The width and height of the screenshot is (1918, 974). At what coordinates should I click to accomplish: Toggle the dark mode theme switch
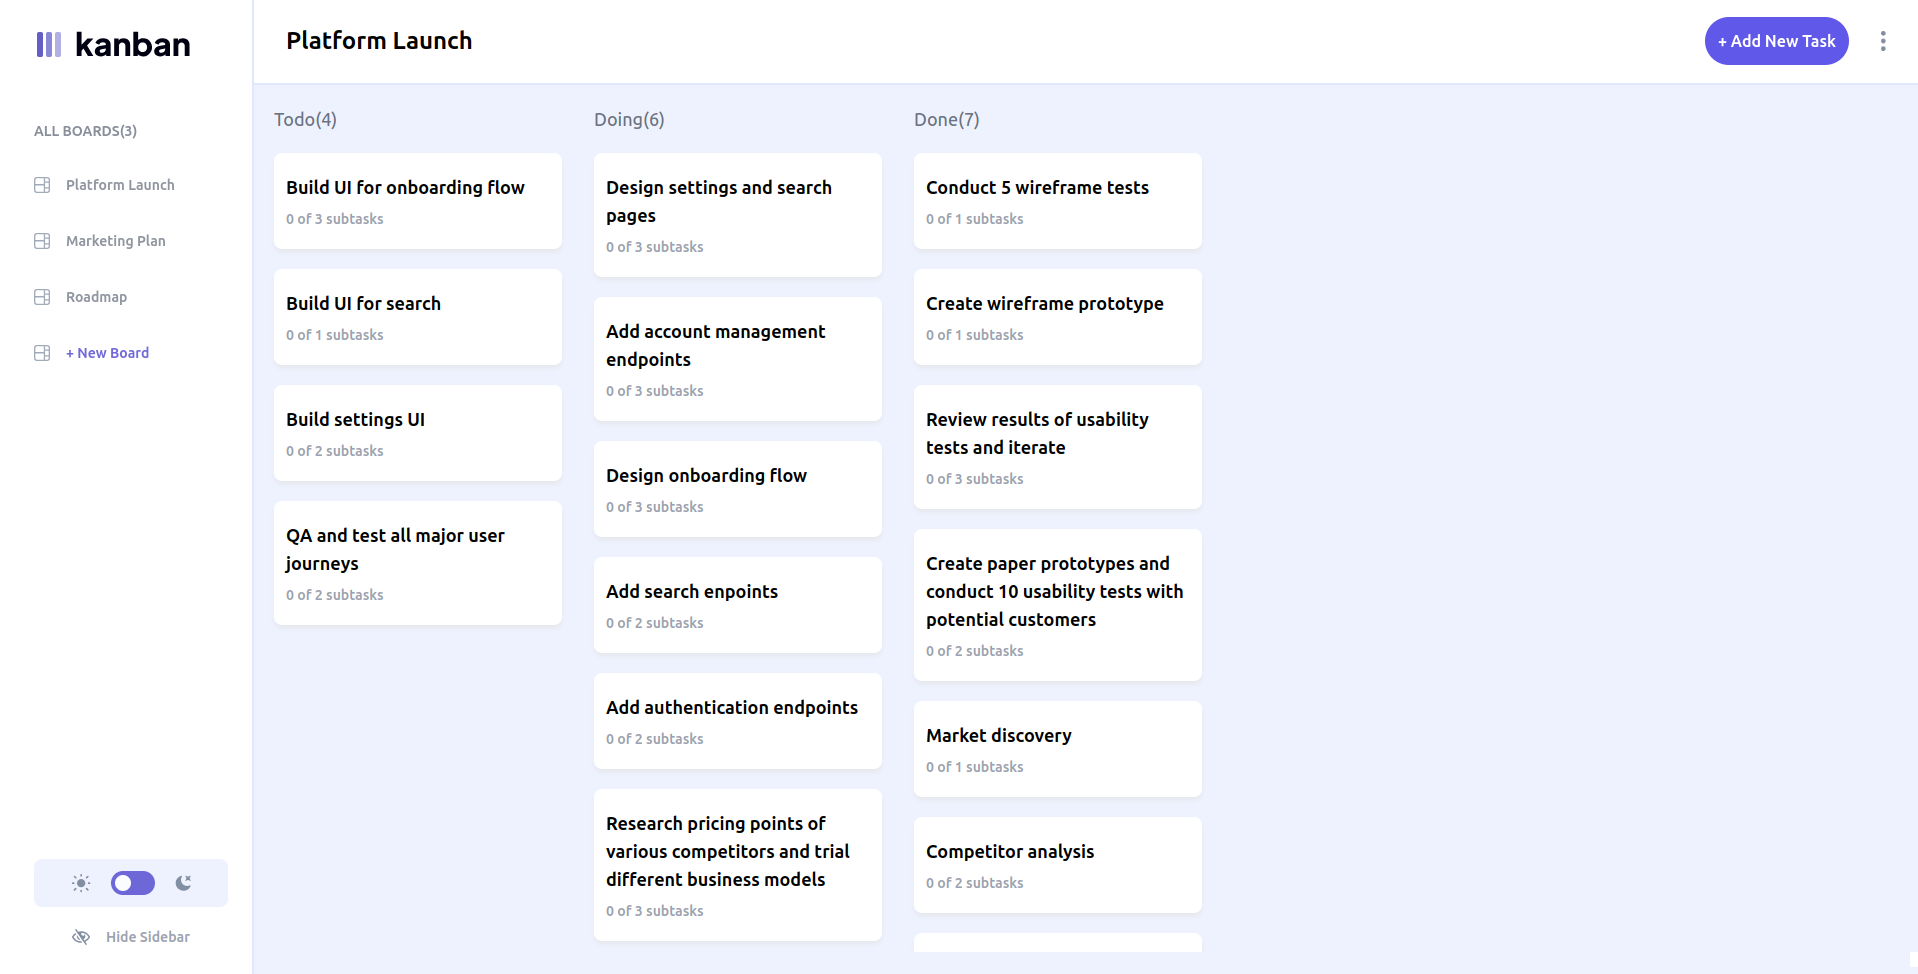click(x=133, y=883)
